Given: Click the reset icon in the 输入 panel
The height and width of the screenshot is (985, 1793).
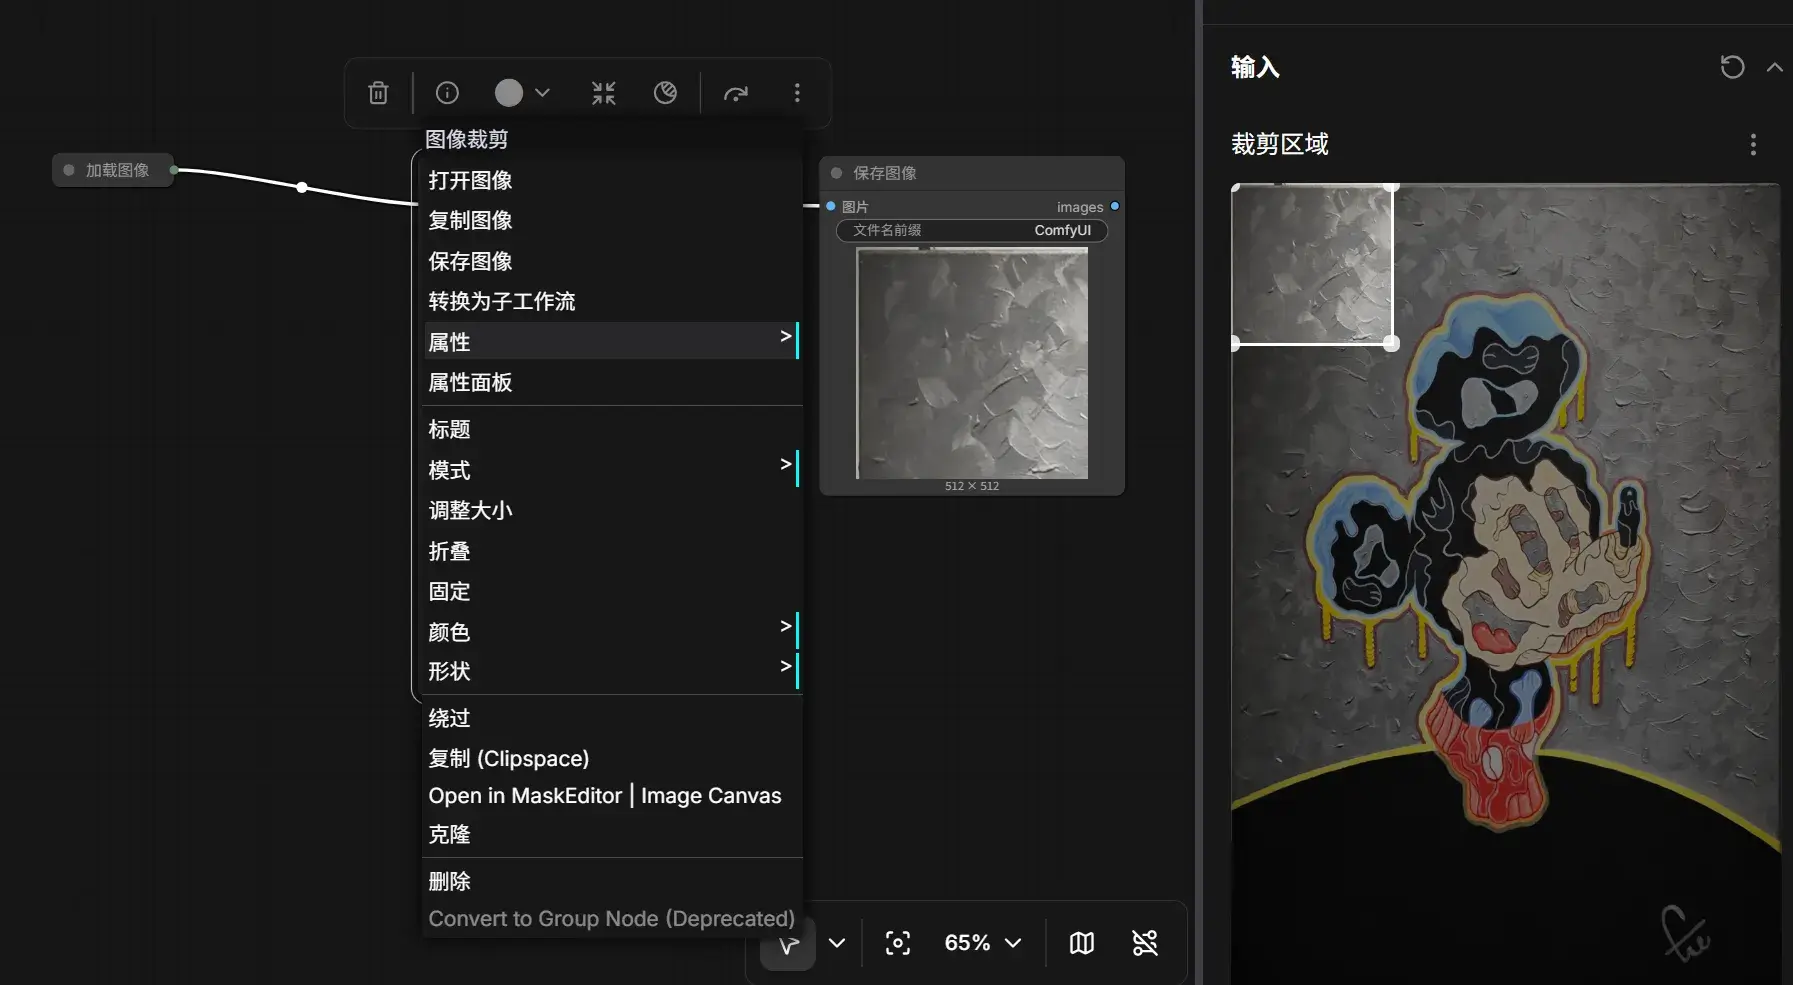Looking at the screenshot, I should pos(1732,67).
